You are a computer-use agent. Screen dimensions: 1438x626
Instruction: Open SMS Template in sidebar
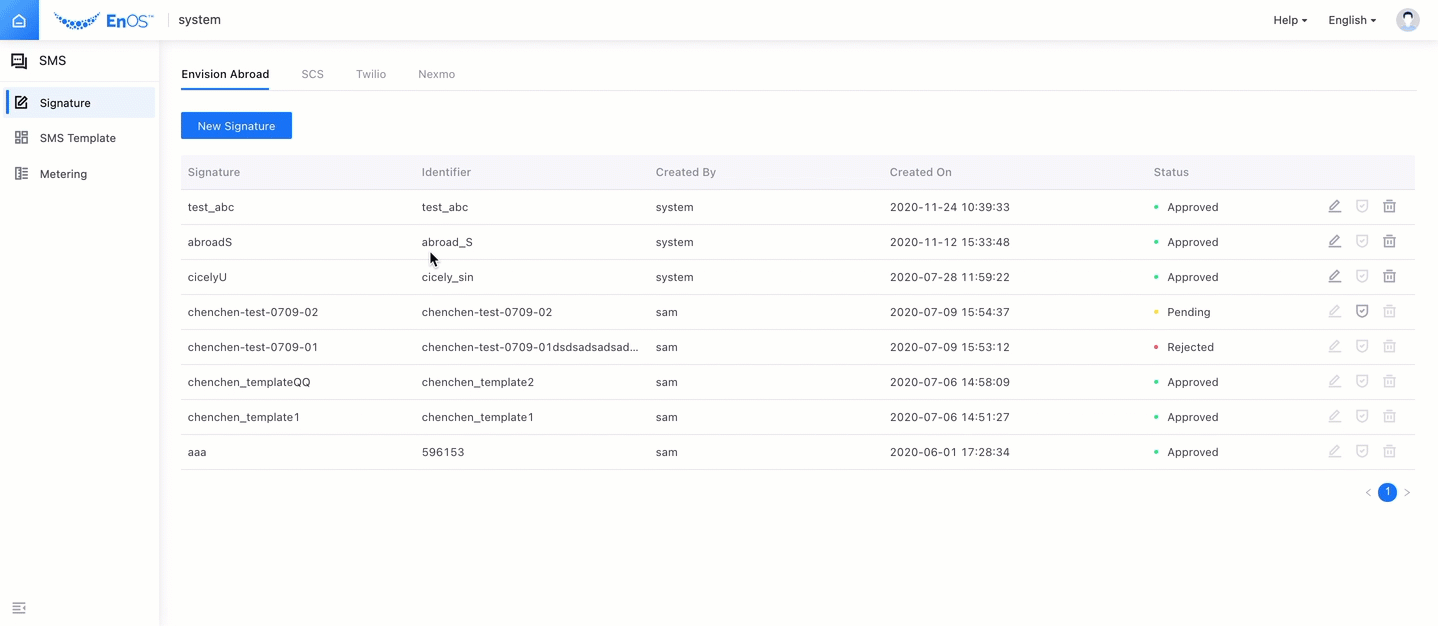[x=77, y=138]
